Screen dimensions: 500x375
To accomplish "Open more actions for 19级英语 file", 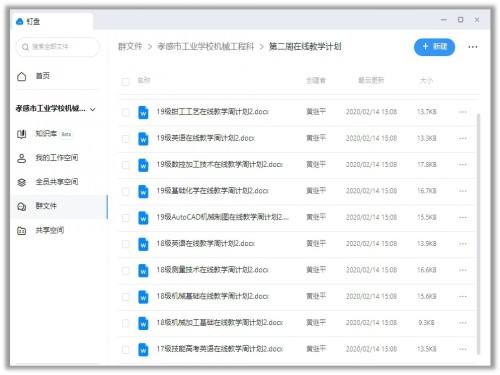I will (463, 138).
